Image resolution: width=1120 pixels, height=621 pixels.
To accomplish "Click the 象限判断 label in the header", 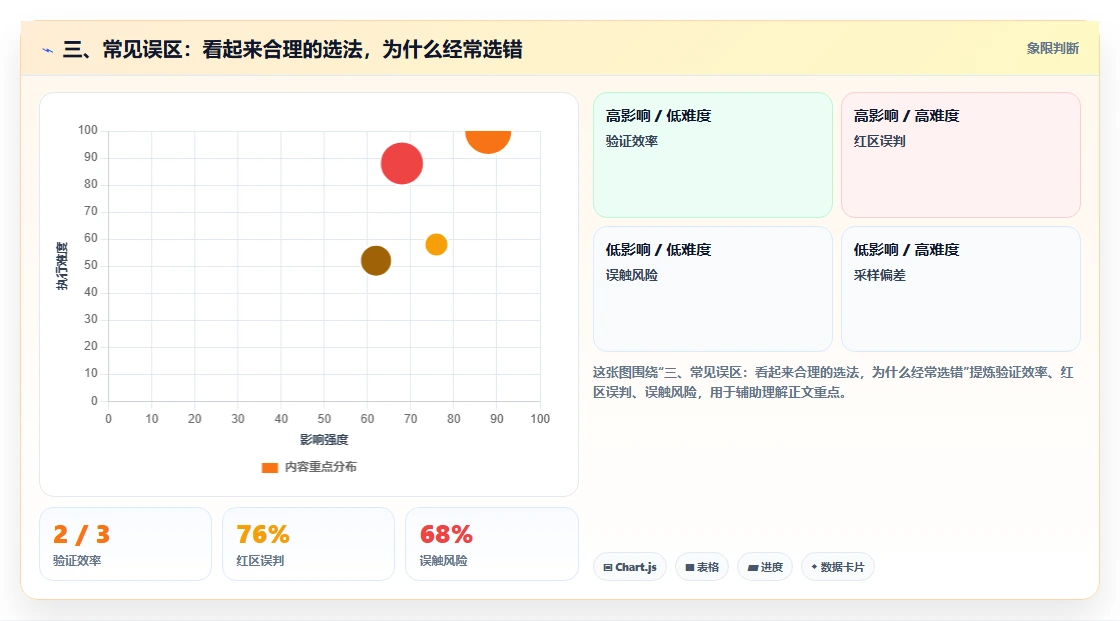I will (1052, 49).
